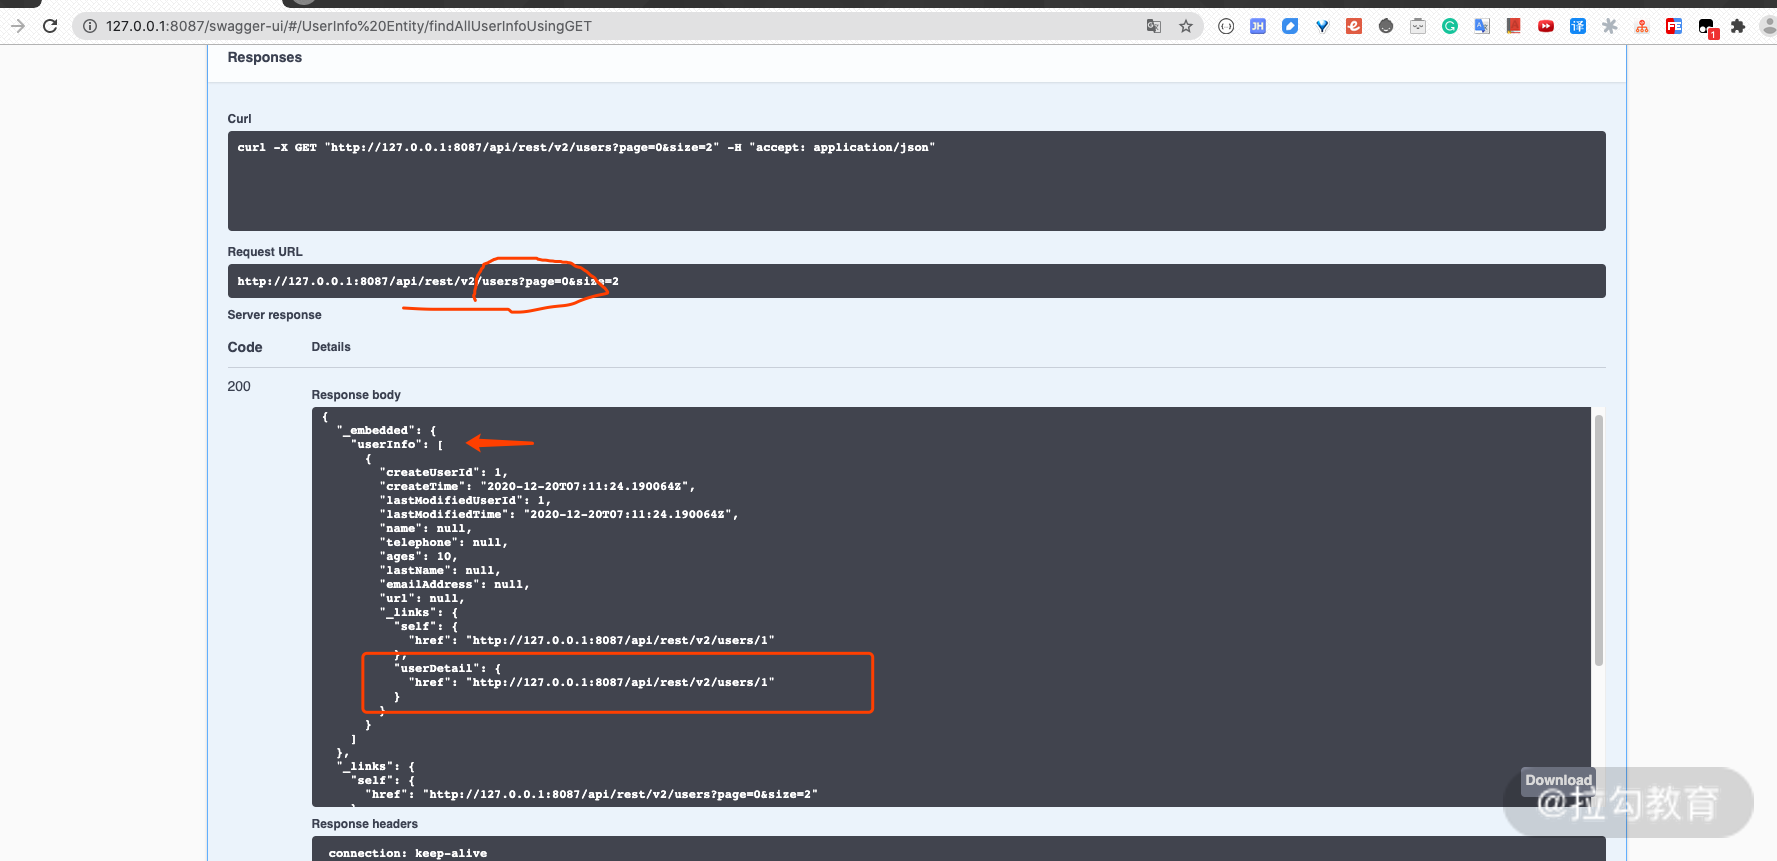View site information icon in address bar
The image size is (1777, 861).
(x=90, y=26)
